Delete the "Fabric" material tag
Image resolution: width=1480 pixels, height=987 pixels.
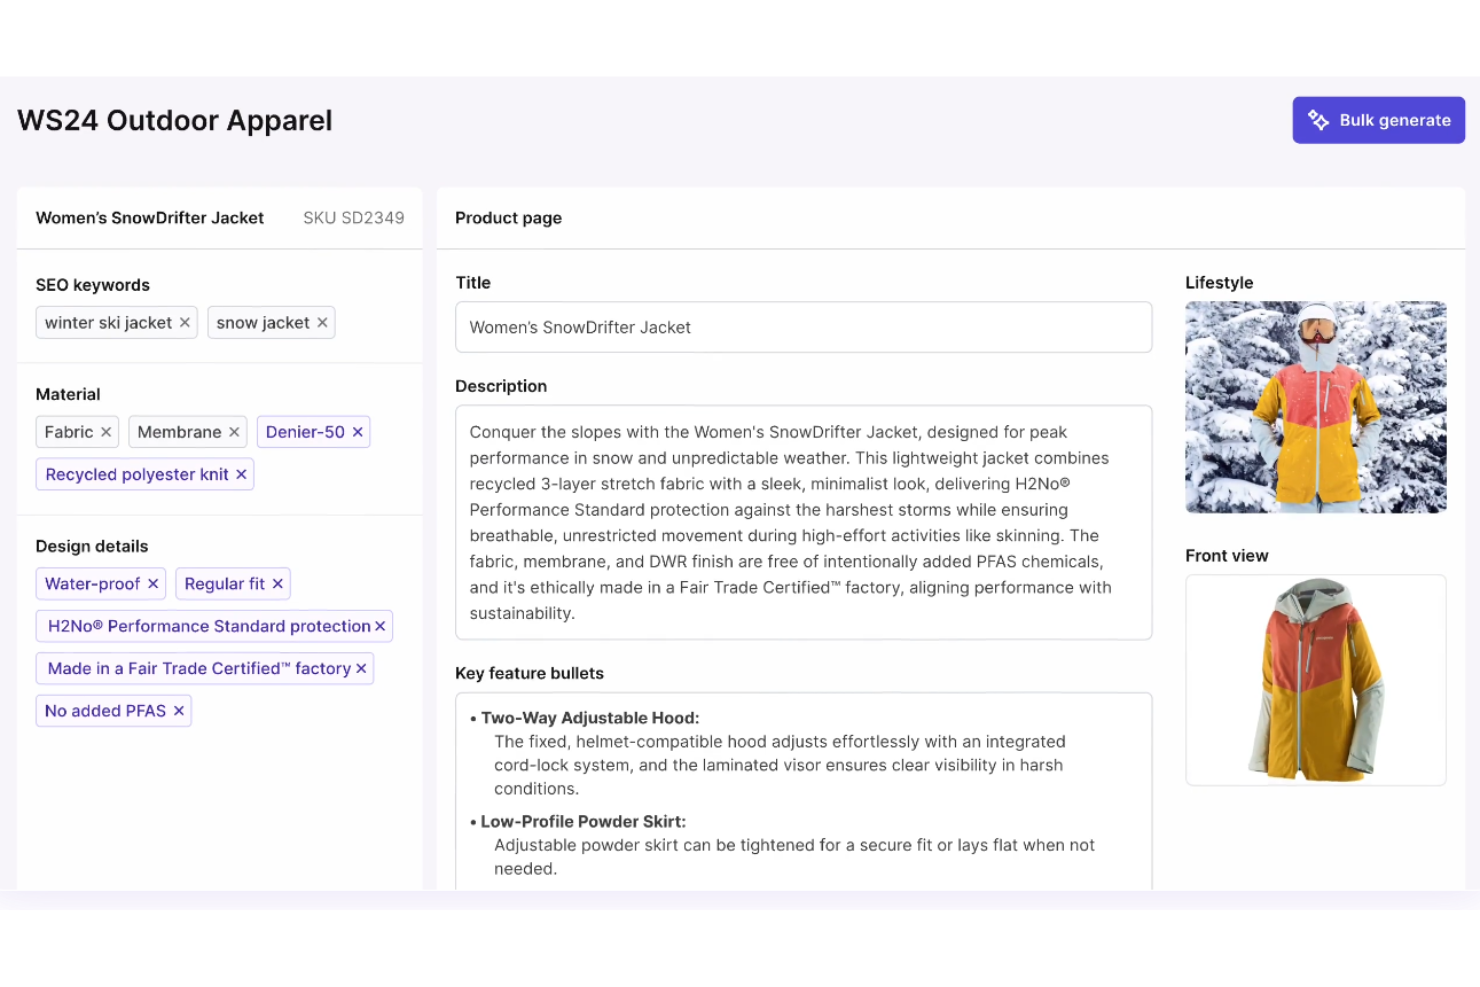tap(106, 431)
